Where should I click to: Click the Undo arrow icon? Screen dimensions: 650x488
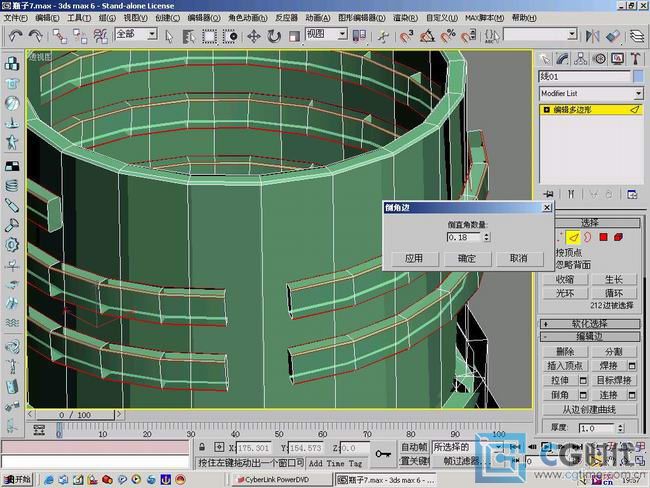click(x=15, y=36)
